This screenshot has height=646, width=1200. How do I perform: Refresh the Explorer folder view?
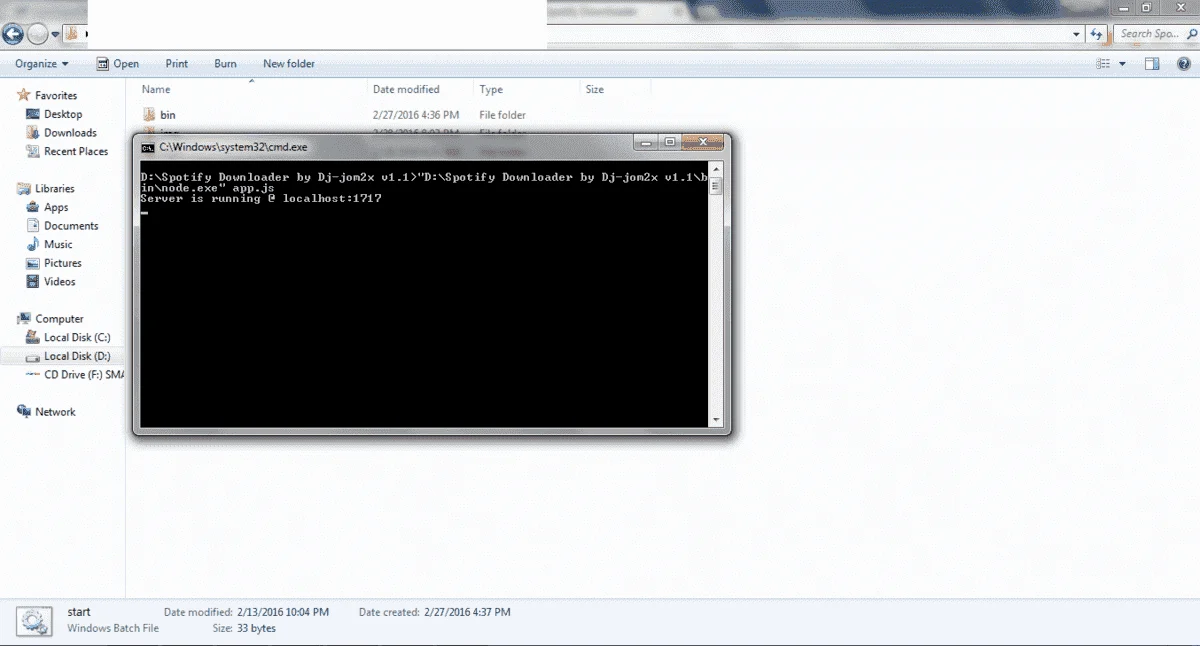[x=1098, y=34]
